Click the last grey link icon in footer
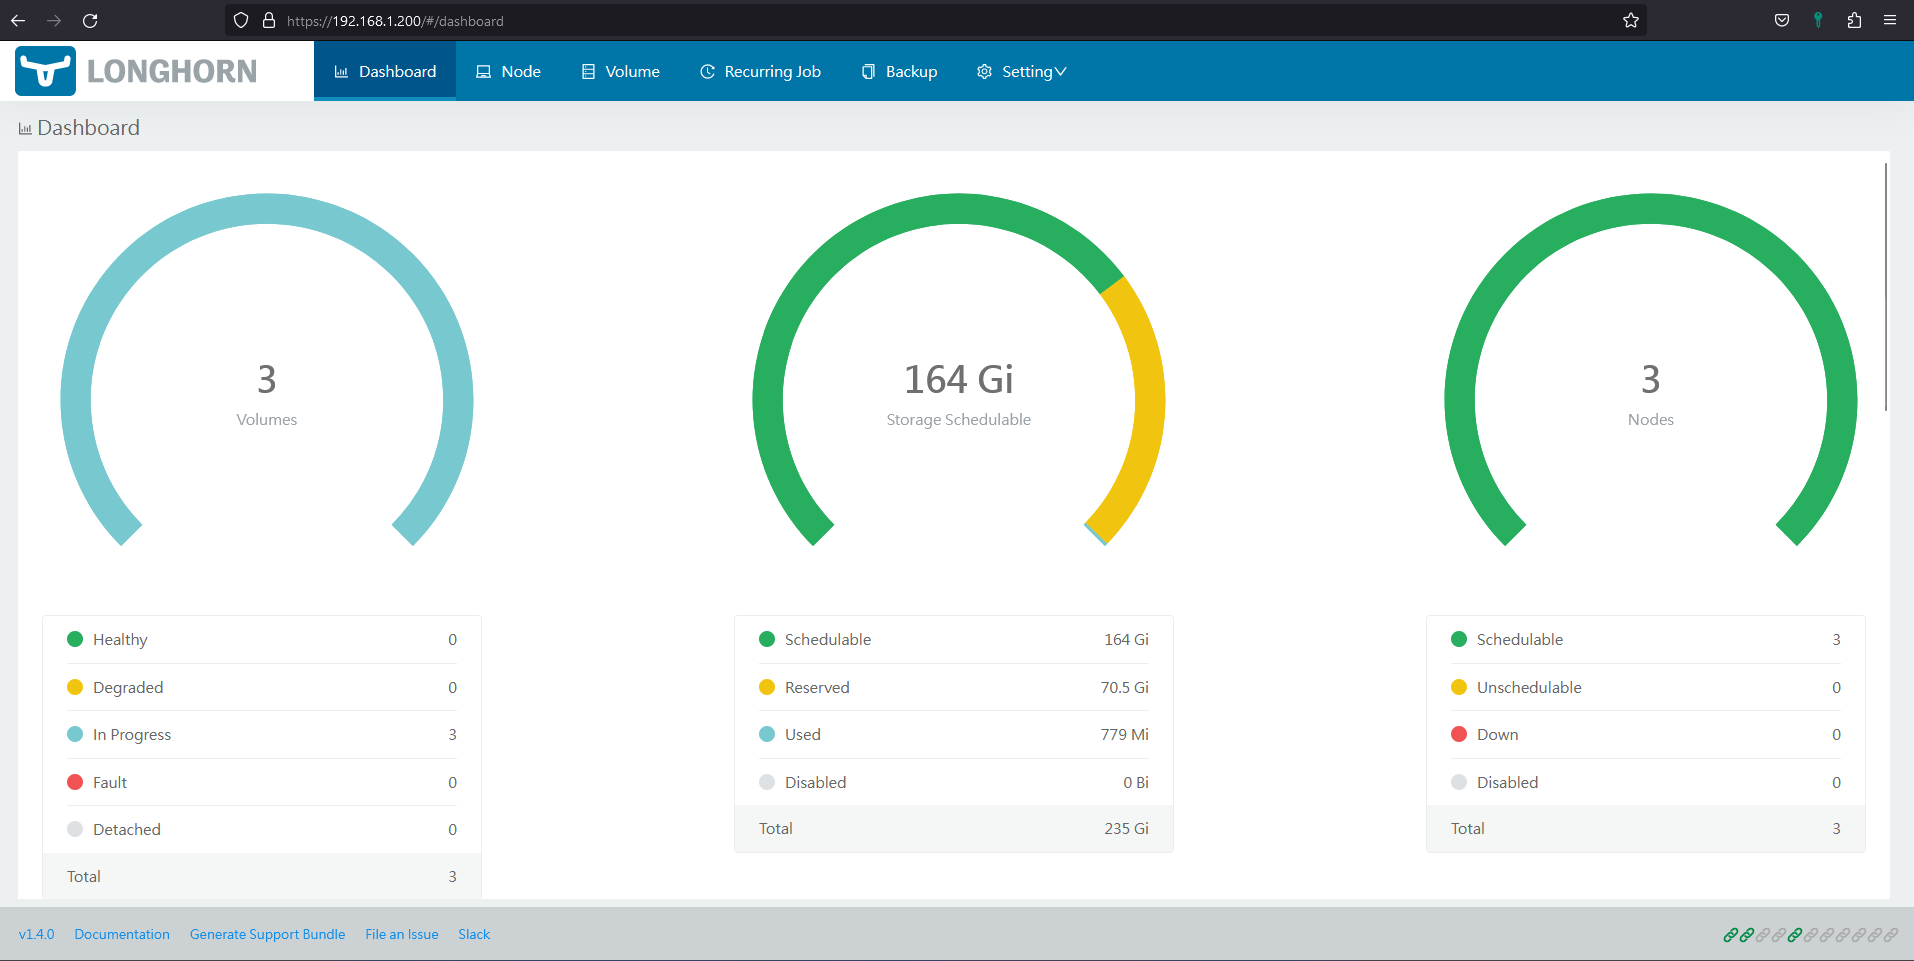 click(x=1890, y=935)
